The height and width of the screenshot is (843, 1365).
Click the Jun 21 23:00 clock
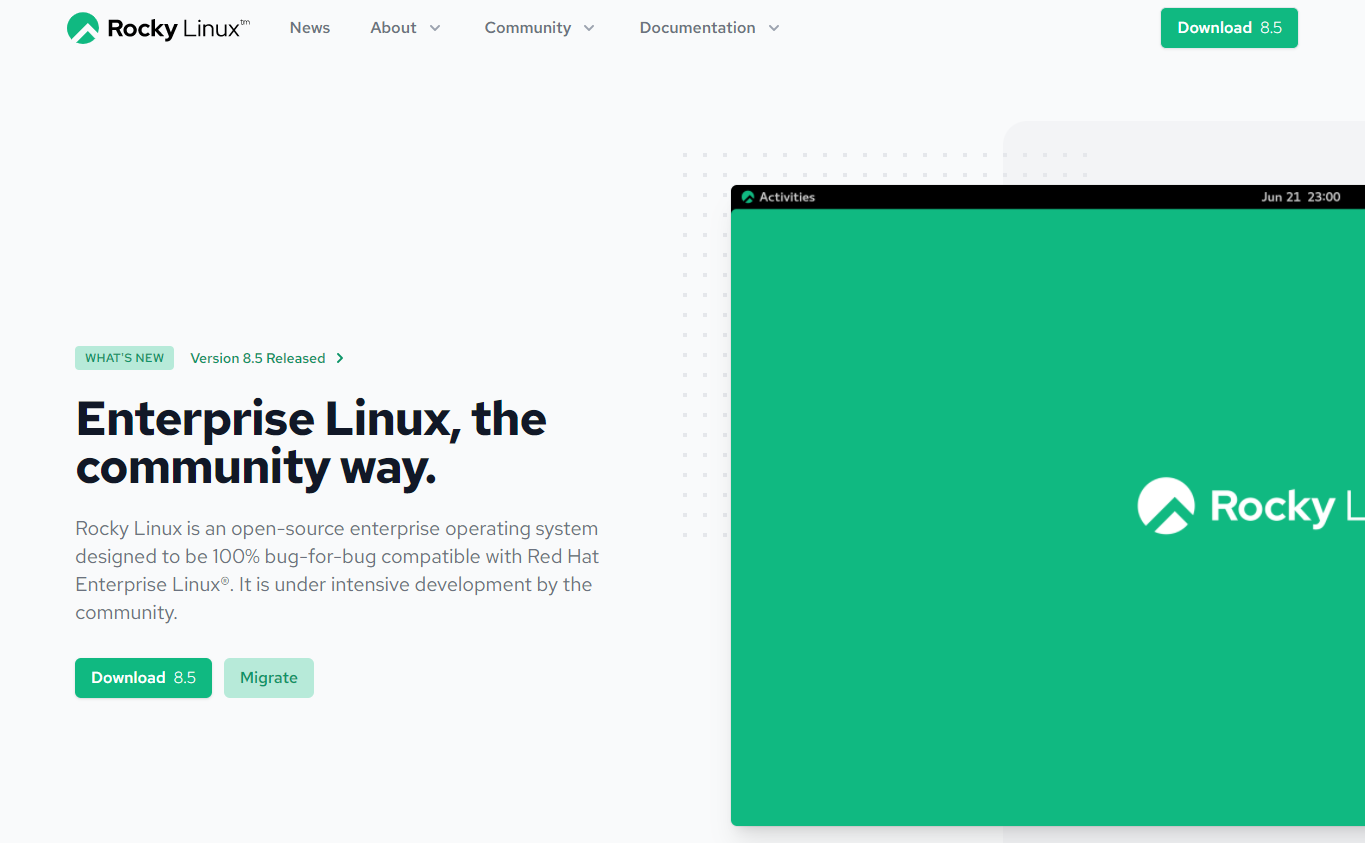[x=1301, y=197]
